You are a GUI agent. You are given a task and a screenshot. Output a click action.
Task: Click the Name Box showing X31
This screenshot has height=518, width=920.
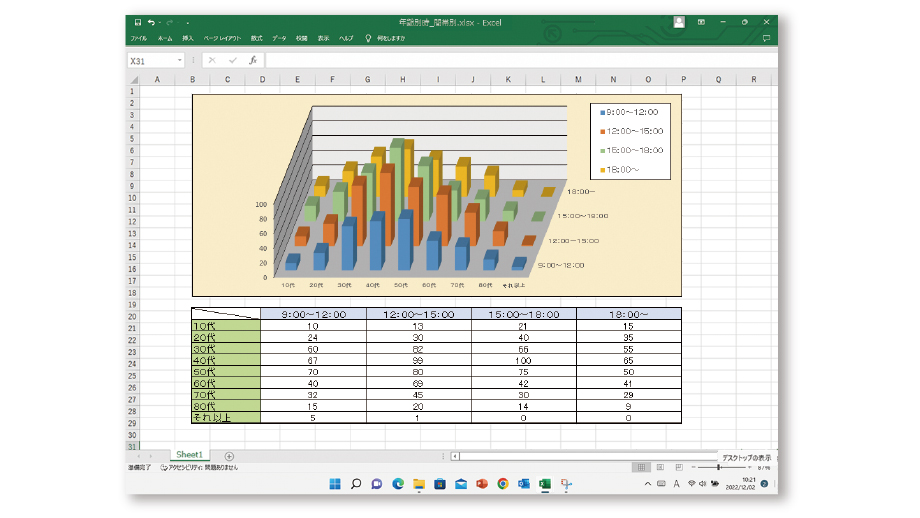point(151,60)
